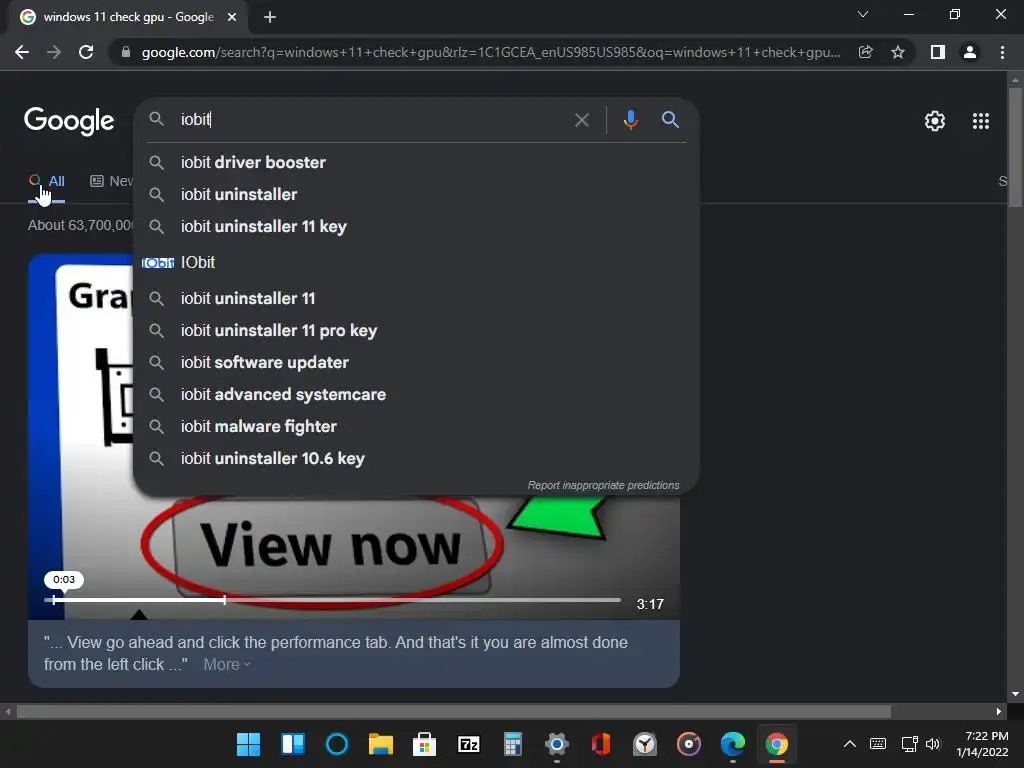Open Microsoft Store from taskbar
The image size is (1024, 768).
(424, 744)
